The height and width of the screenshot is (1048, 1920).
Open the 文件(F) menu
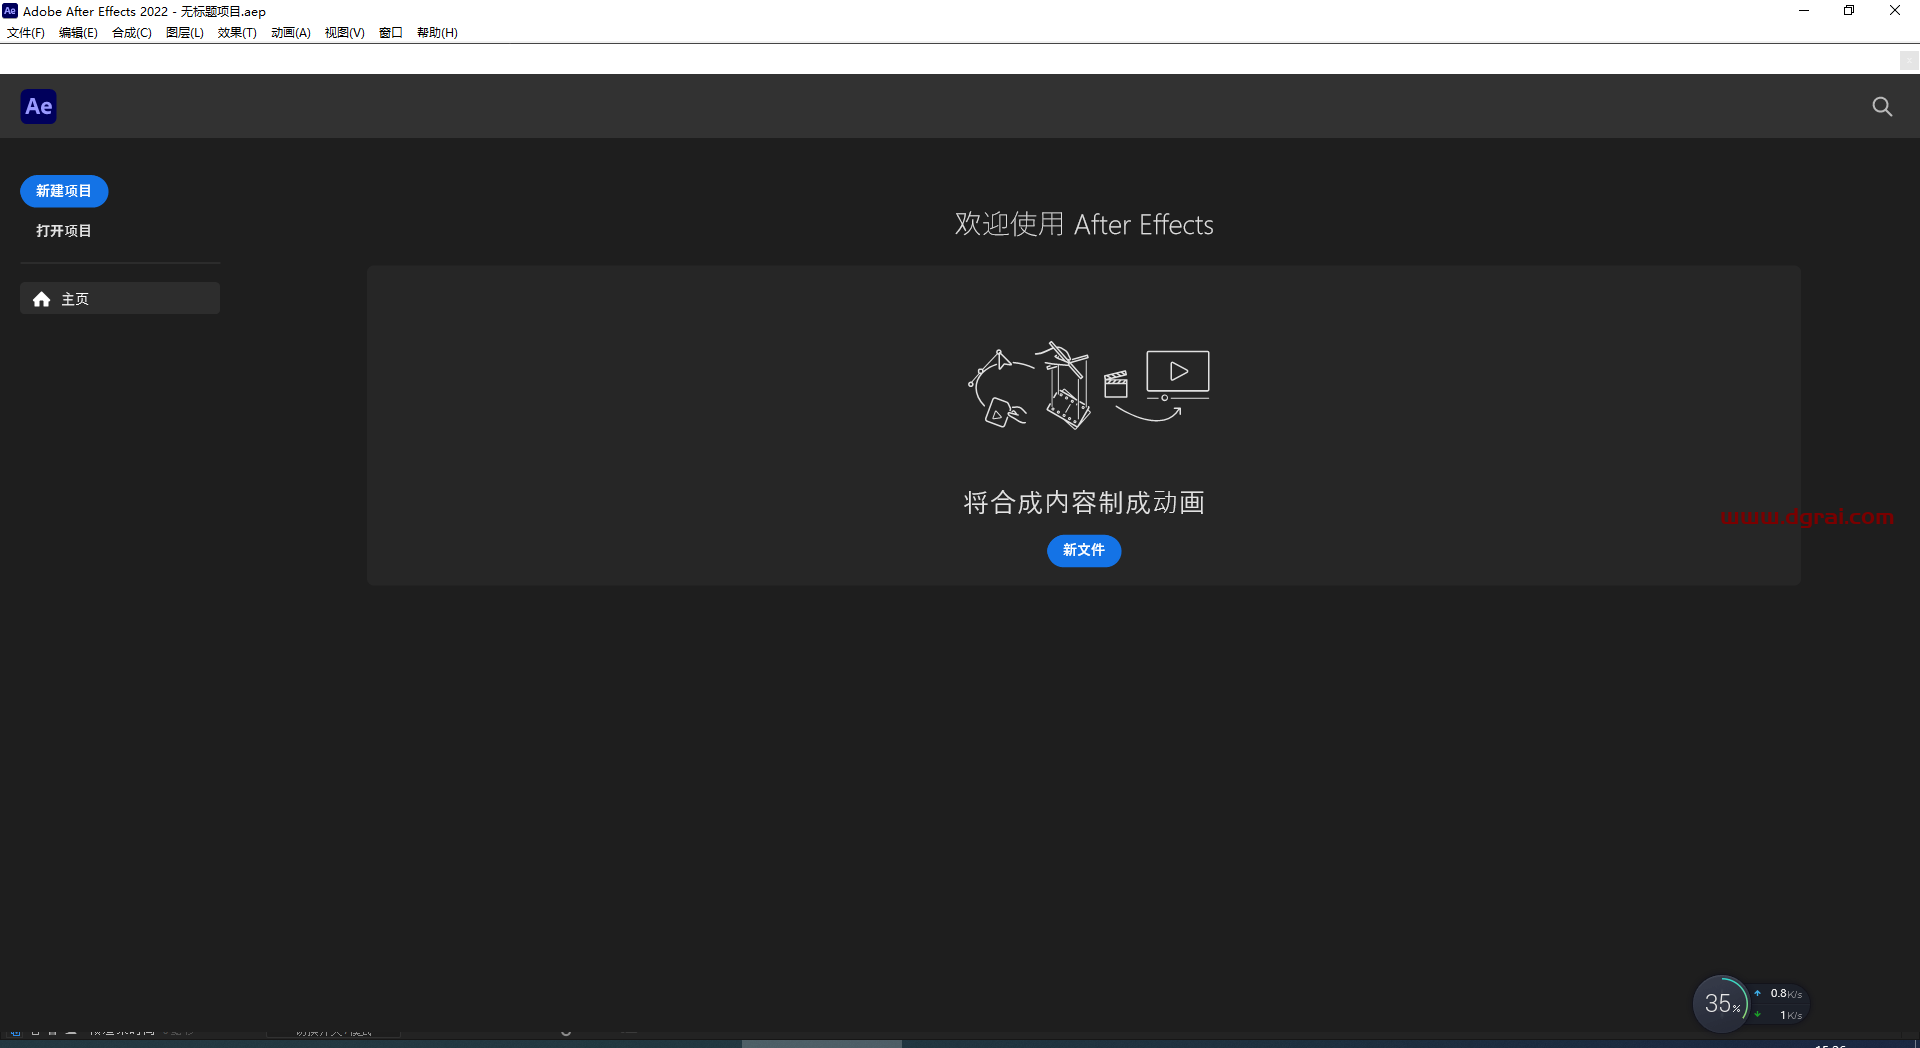coord(24,32)
